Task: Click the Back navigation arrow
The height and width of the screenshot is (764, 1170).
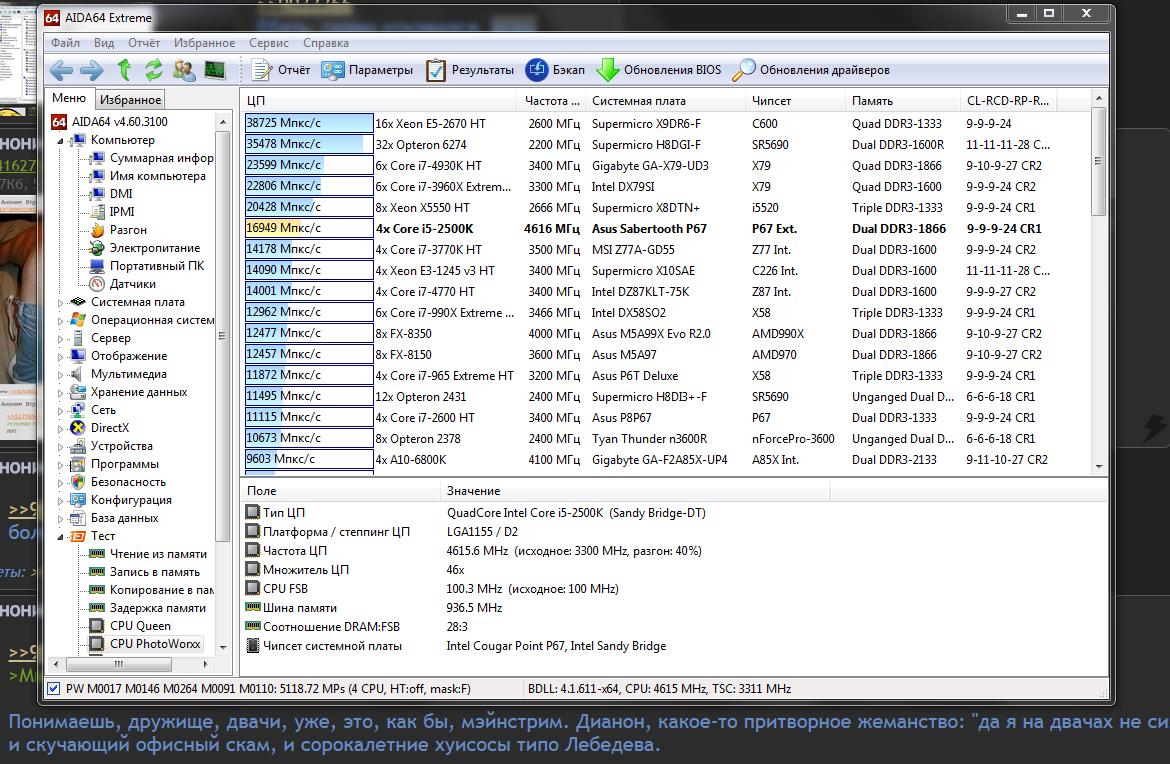Action: pyautogui.click(x=60, y=70)
